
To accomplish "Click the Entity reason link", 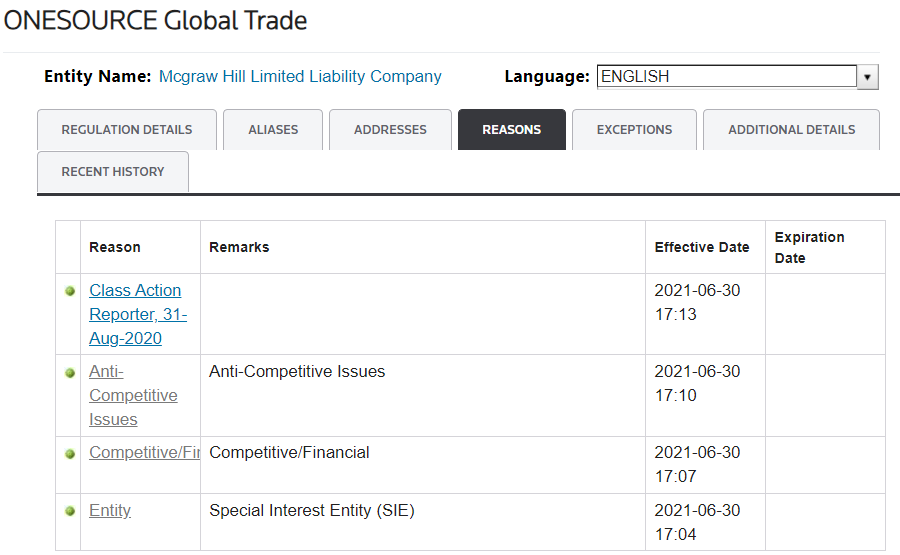I will point(110,511).
